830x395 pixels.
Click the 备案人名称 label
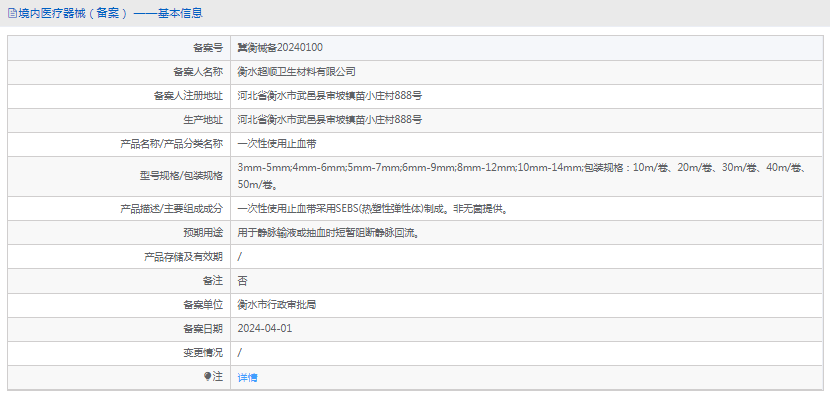[x=199, y=71]
